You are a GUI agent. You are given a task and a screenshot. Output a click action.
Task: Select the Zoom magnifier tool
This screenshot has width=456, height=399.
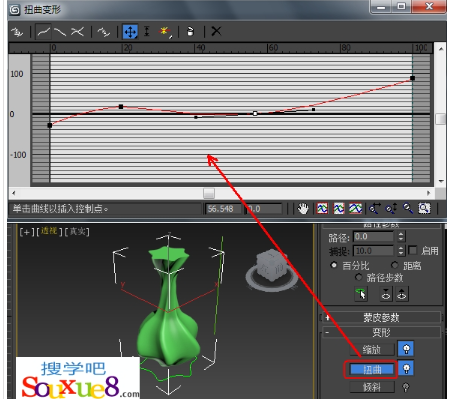coord(408,209)
